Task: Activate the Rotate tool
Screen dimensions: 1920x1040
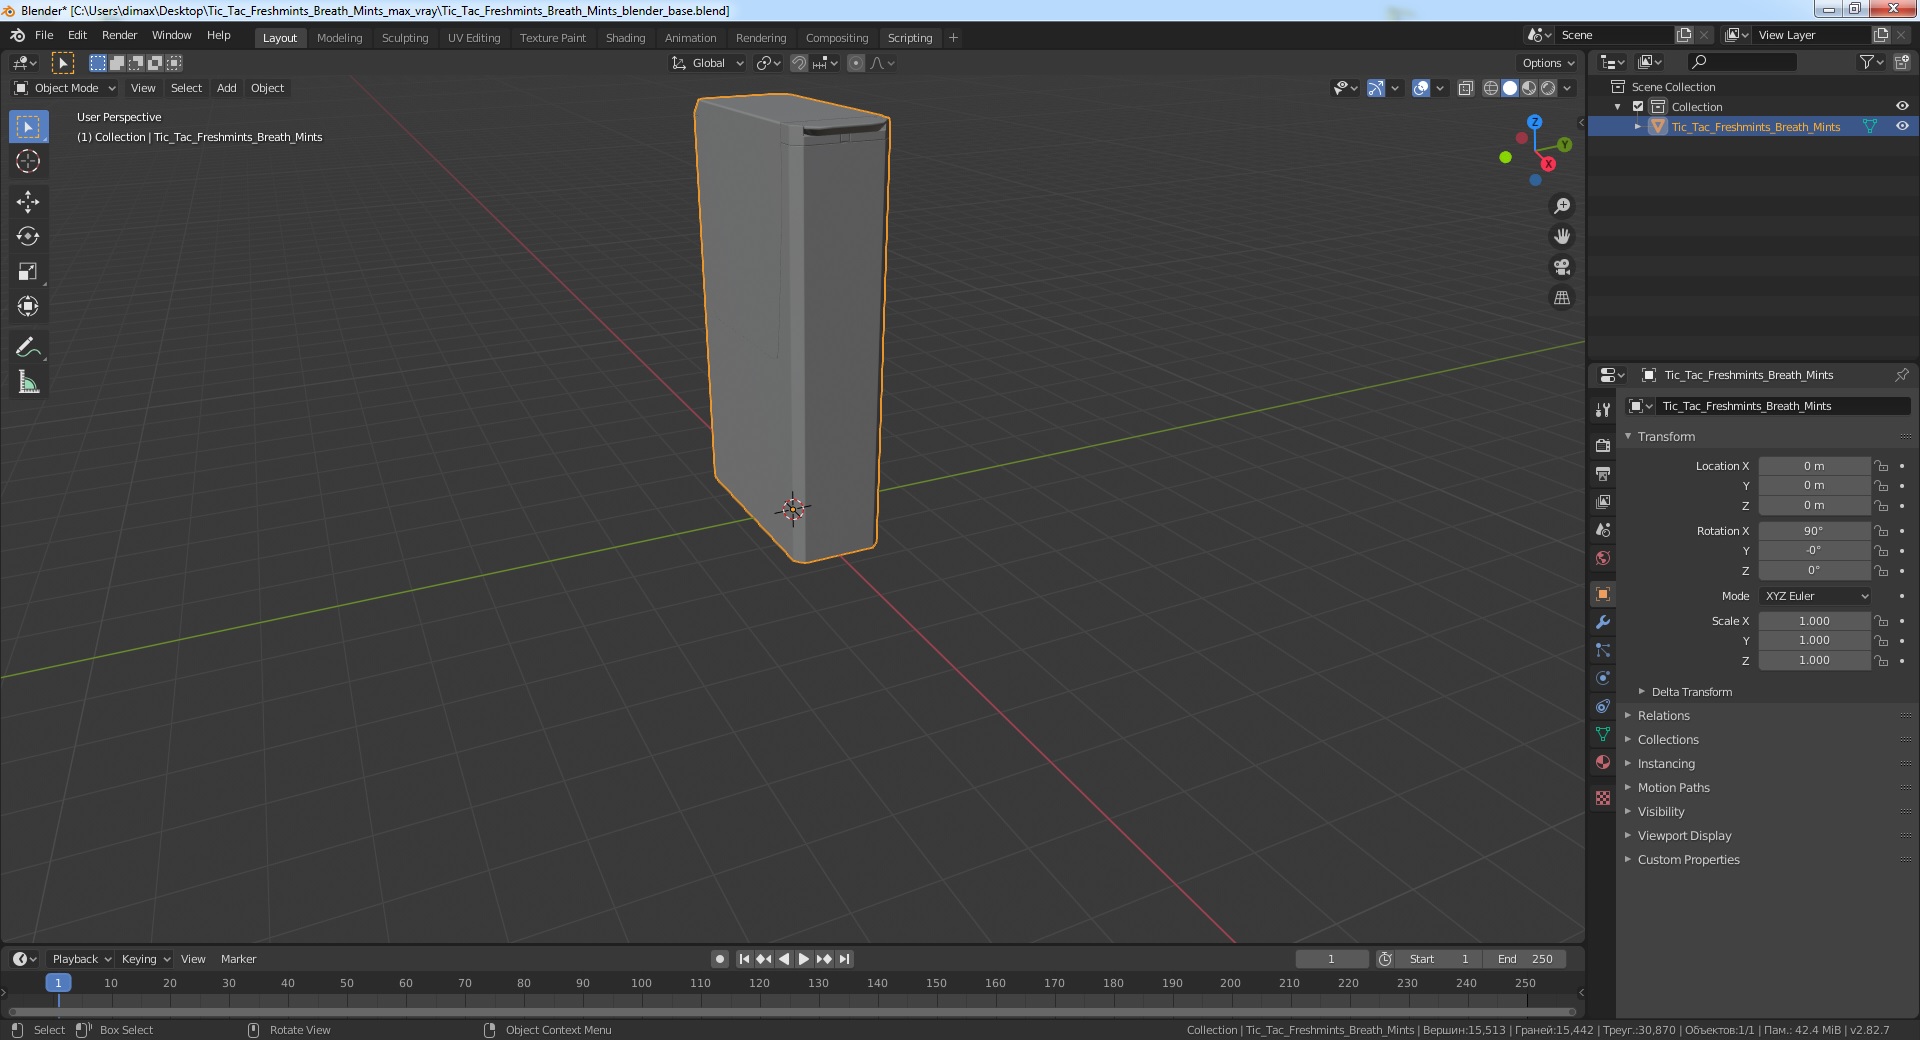Action: [x=28, y=237]
